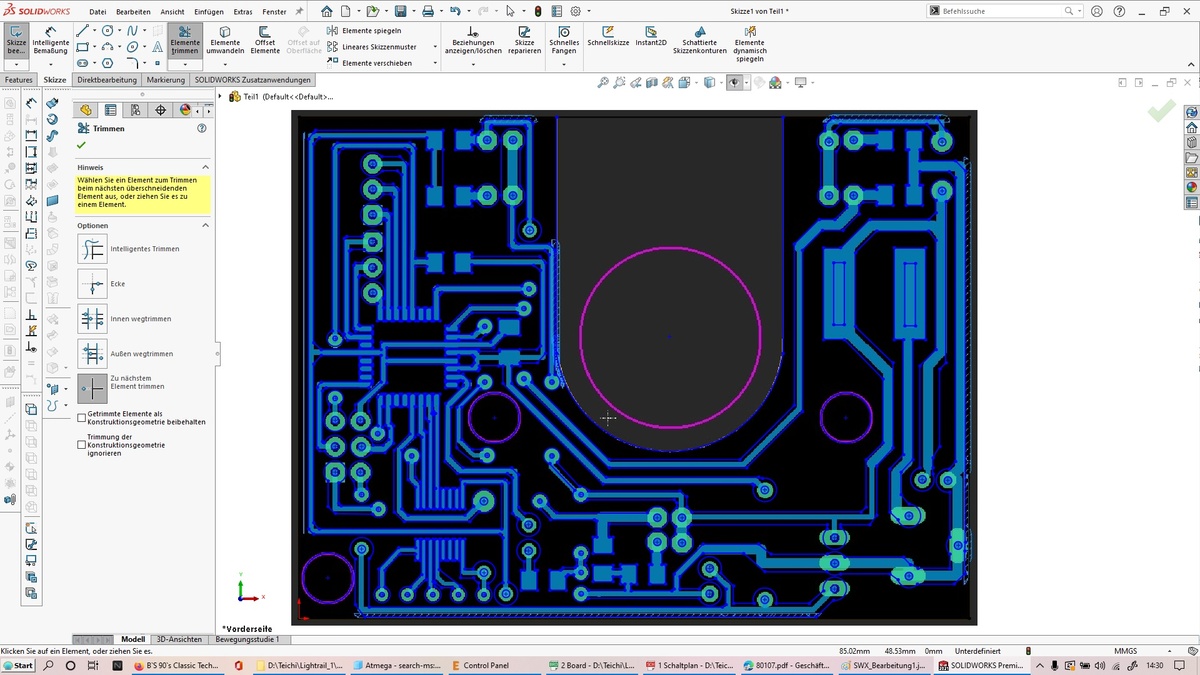Screen dimensions: 1200x675
Task: Open the Datei menu
Action: pyautogui.click(x=98, y=12)
